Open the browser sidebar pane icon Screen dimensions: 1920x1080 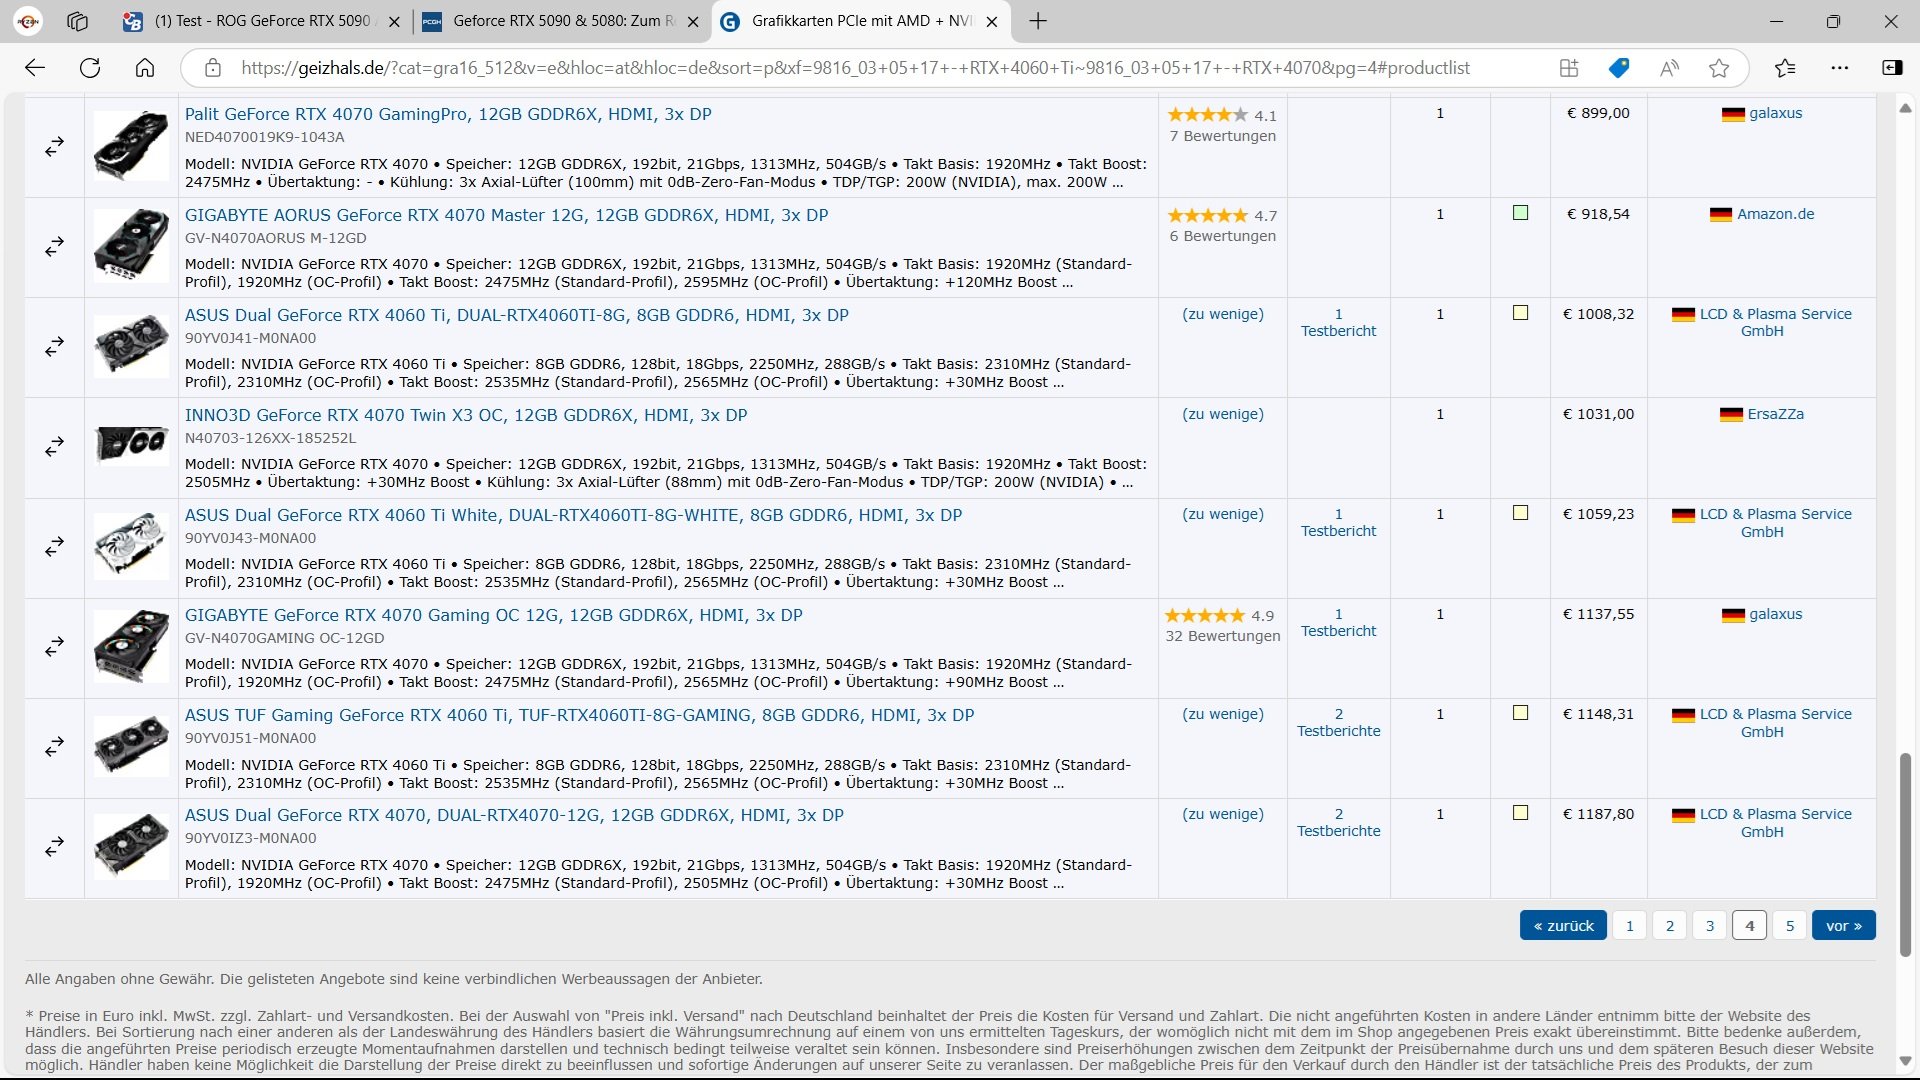pyautogui.click(x=1892, y=68)
